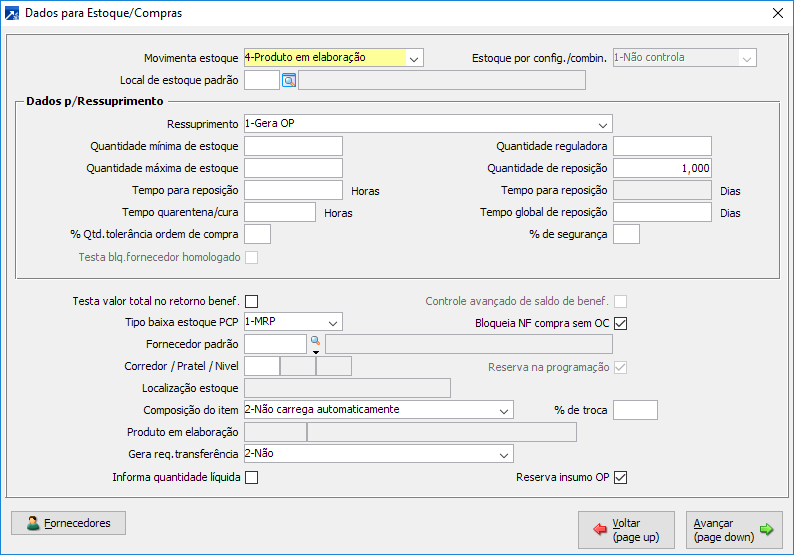
Task: Click the Quantidade mínima de estoque field
Action: (293, 147)
